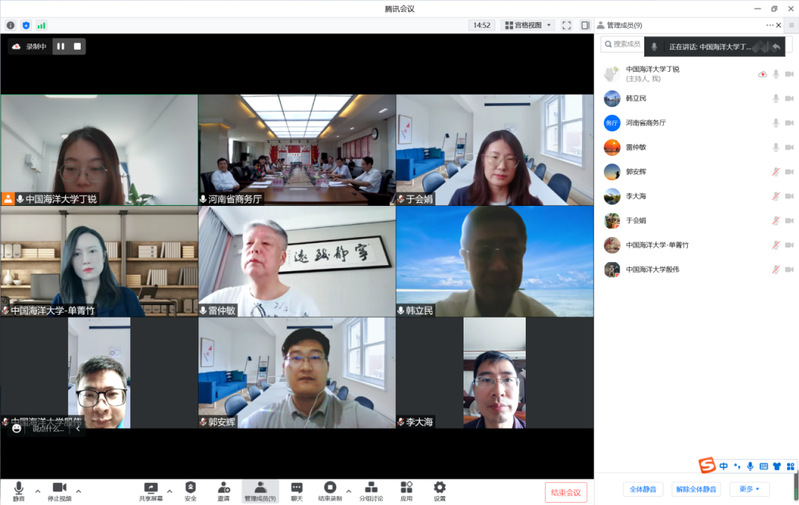Open the 设置 settings gear
This screenshot has height=505, width=799.
[439, 490]
